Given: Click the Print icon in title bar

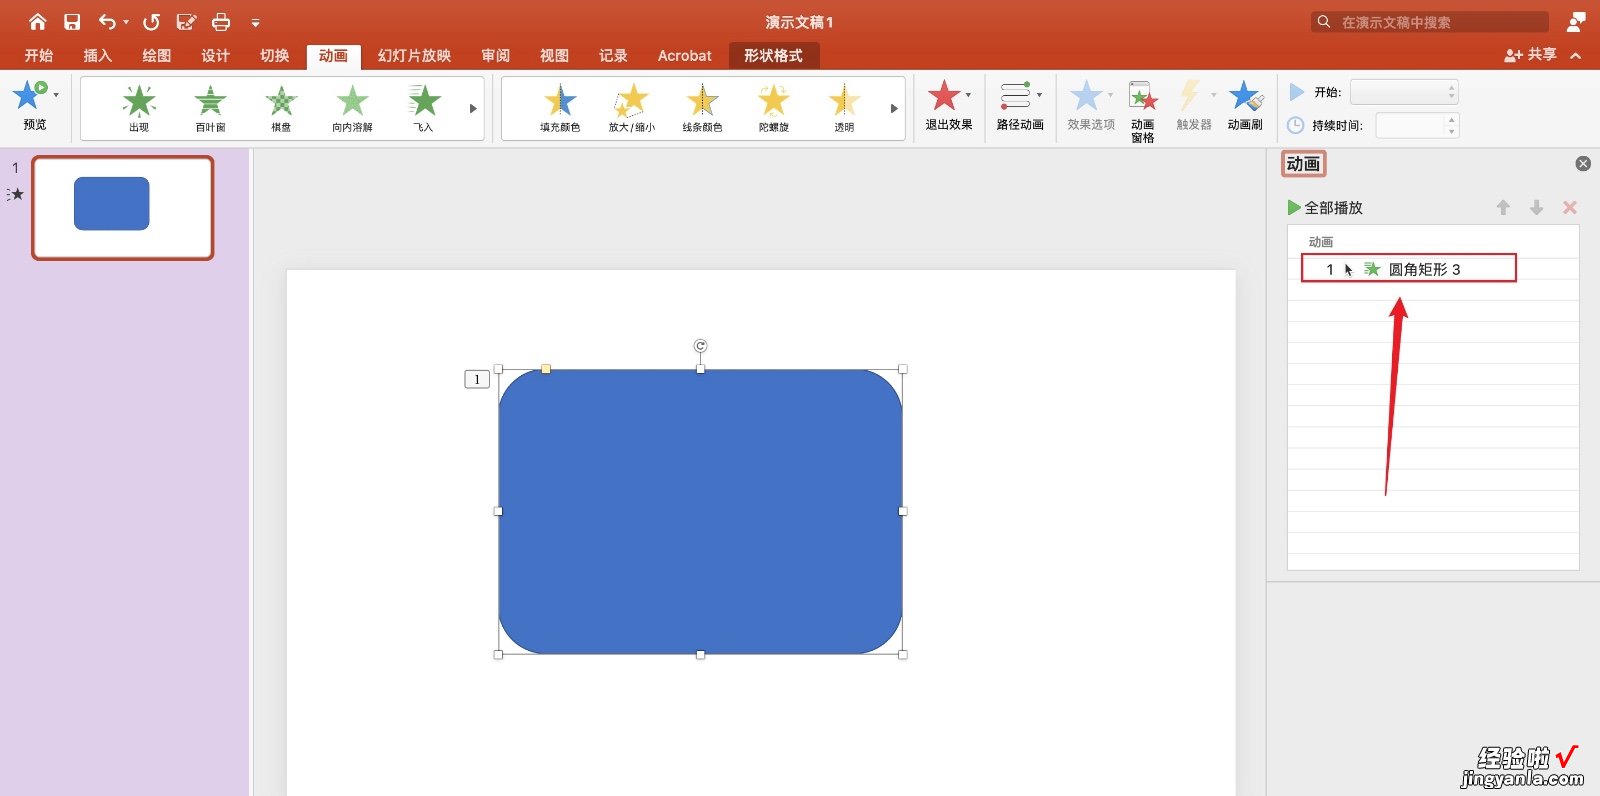Looking at the screenshot, I should click(221, 22).
